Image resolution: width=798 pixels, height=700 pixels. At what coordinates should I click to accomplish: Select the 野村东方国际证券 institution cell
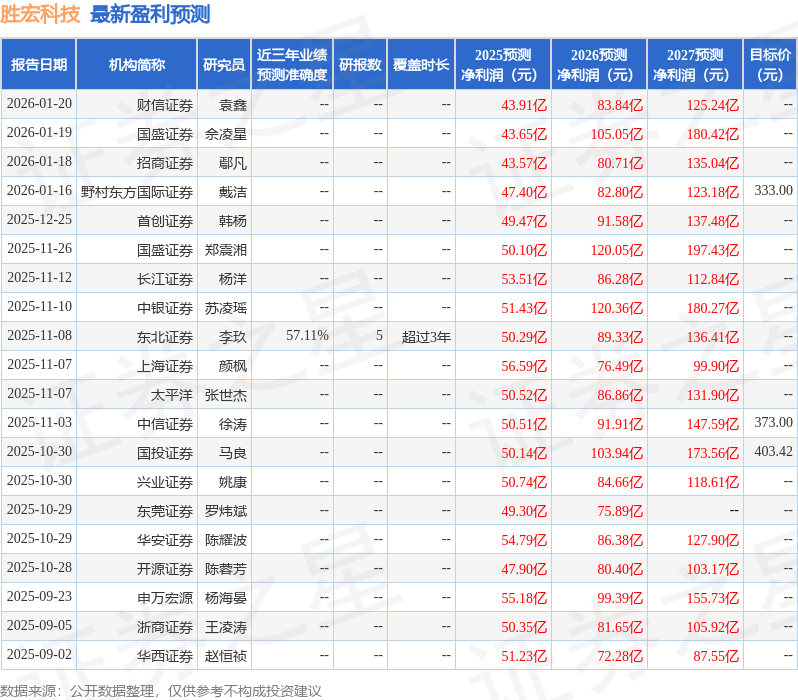click(137, 191)
